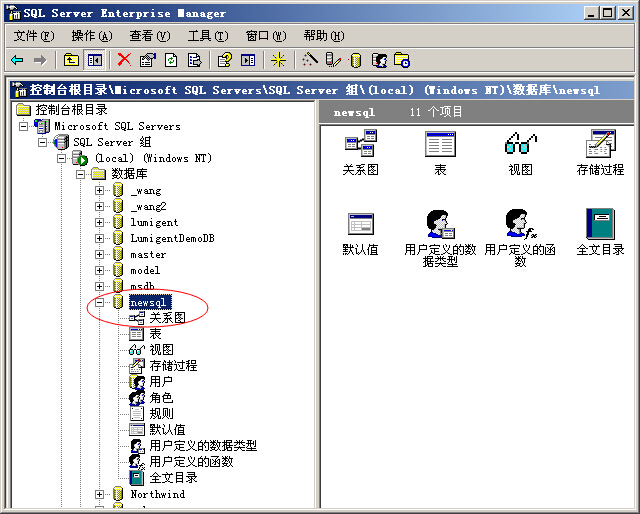Collapse the newsql database node
The height and width of the screenshot is (514, 640).
(100, 302)
